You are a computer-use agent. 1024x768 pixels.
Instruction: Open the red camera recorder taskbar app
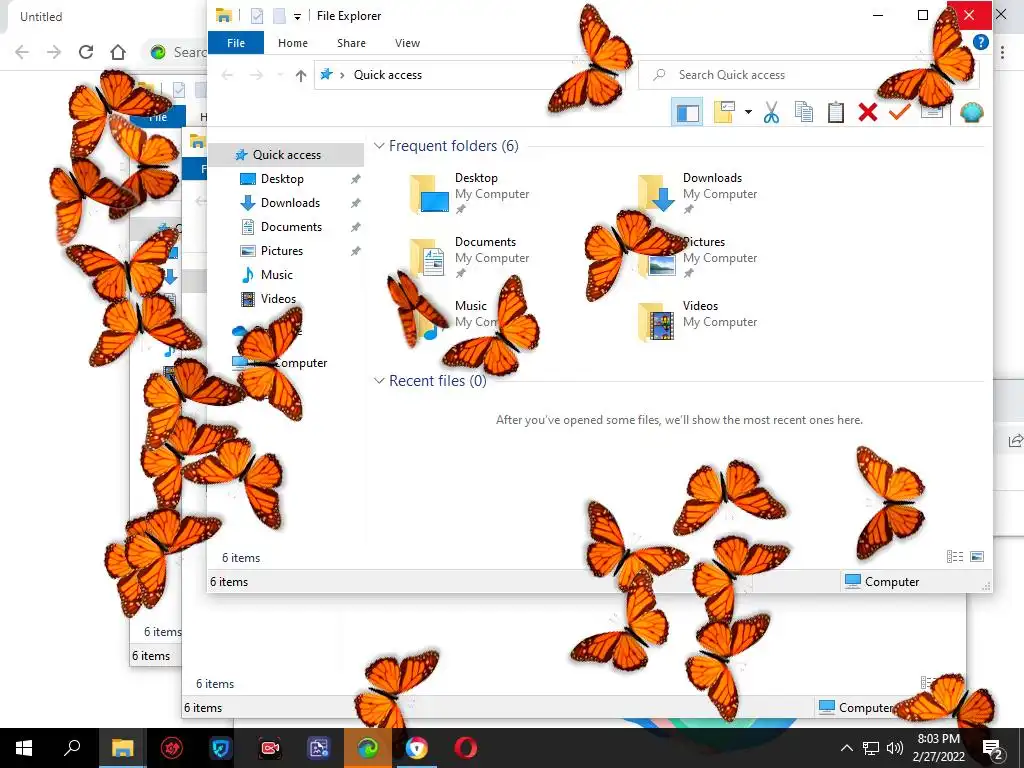pyautogui.click(x=270, y=748)
